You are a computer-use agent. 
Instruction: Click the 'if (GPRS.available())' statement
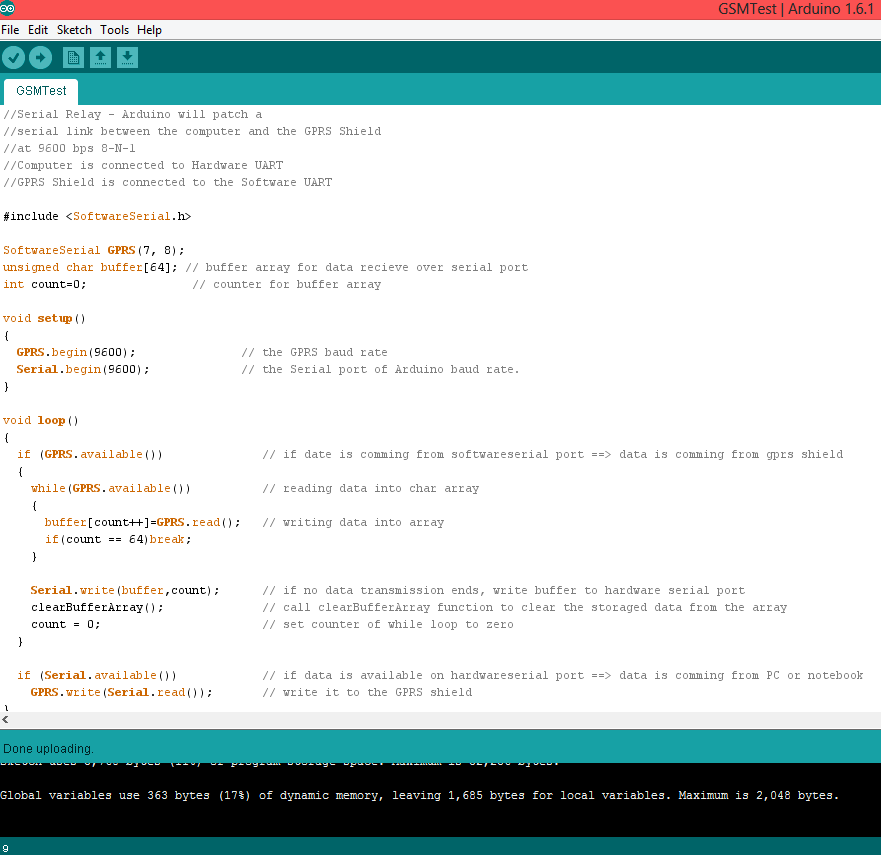pyautogui.click(x=90, y=454)
